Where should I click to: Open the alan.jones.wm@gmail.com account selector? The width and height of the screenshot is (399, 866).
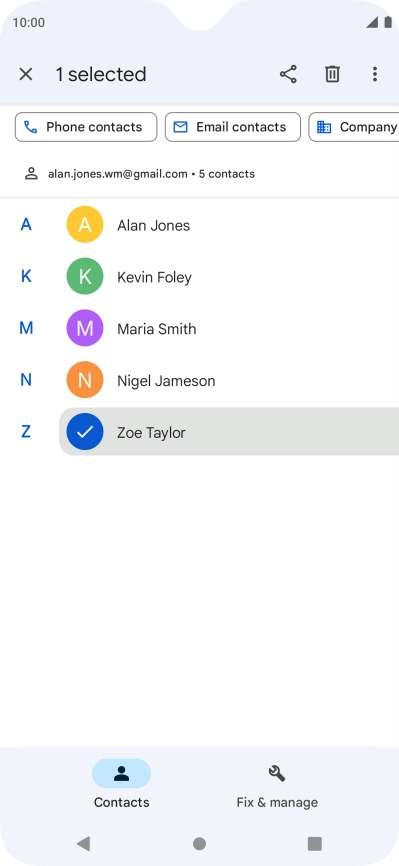click(139, 174)
